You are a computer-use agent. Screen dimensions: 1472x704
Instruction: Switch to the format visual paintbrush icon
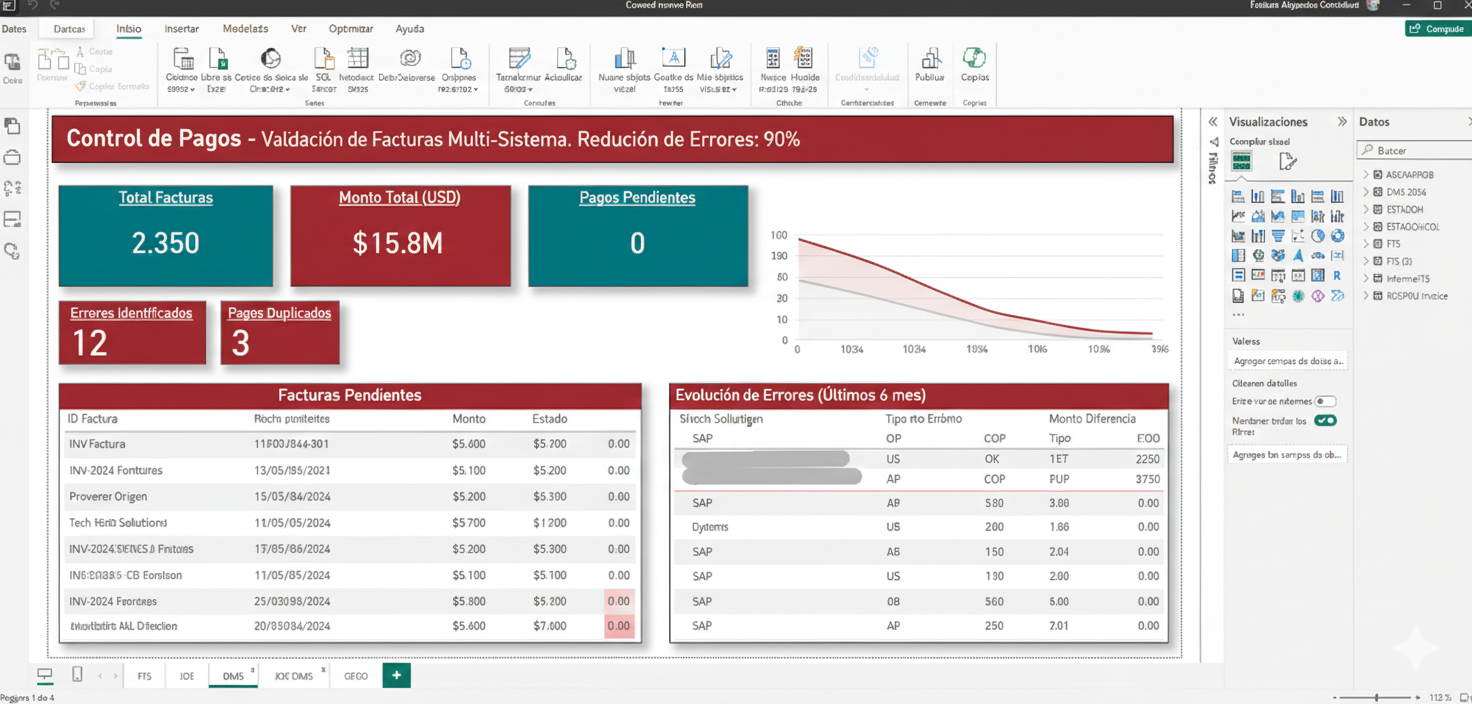[x=1287, y=162]
